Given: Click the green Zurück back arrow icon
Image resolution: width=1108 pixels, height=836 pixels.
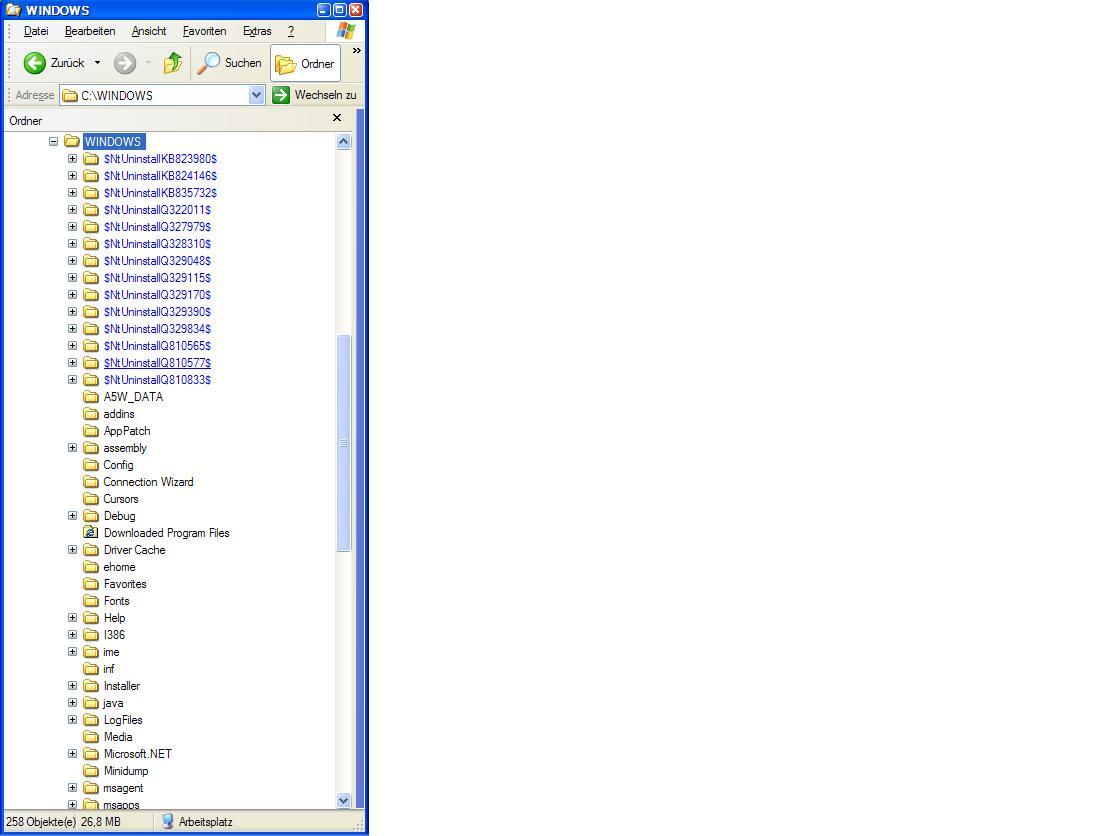Looking at the screenshot, I should (x=34, y=63).
